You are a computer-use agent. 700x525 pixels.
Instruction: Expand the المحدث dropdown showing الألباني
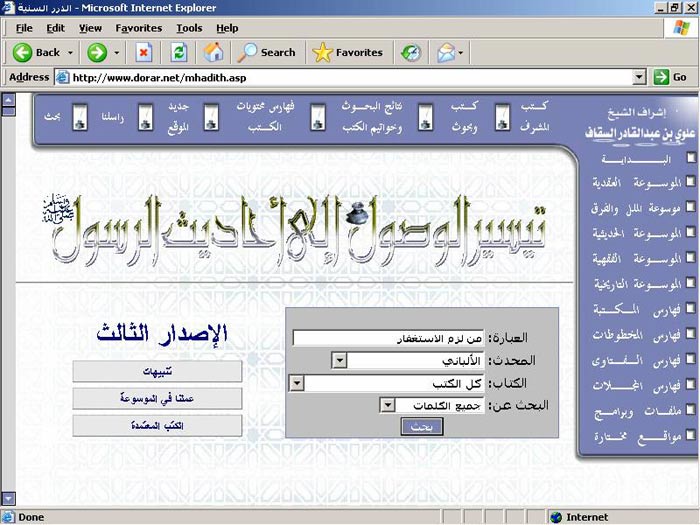click(x=339, y=361)
